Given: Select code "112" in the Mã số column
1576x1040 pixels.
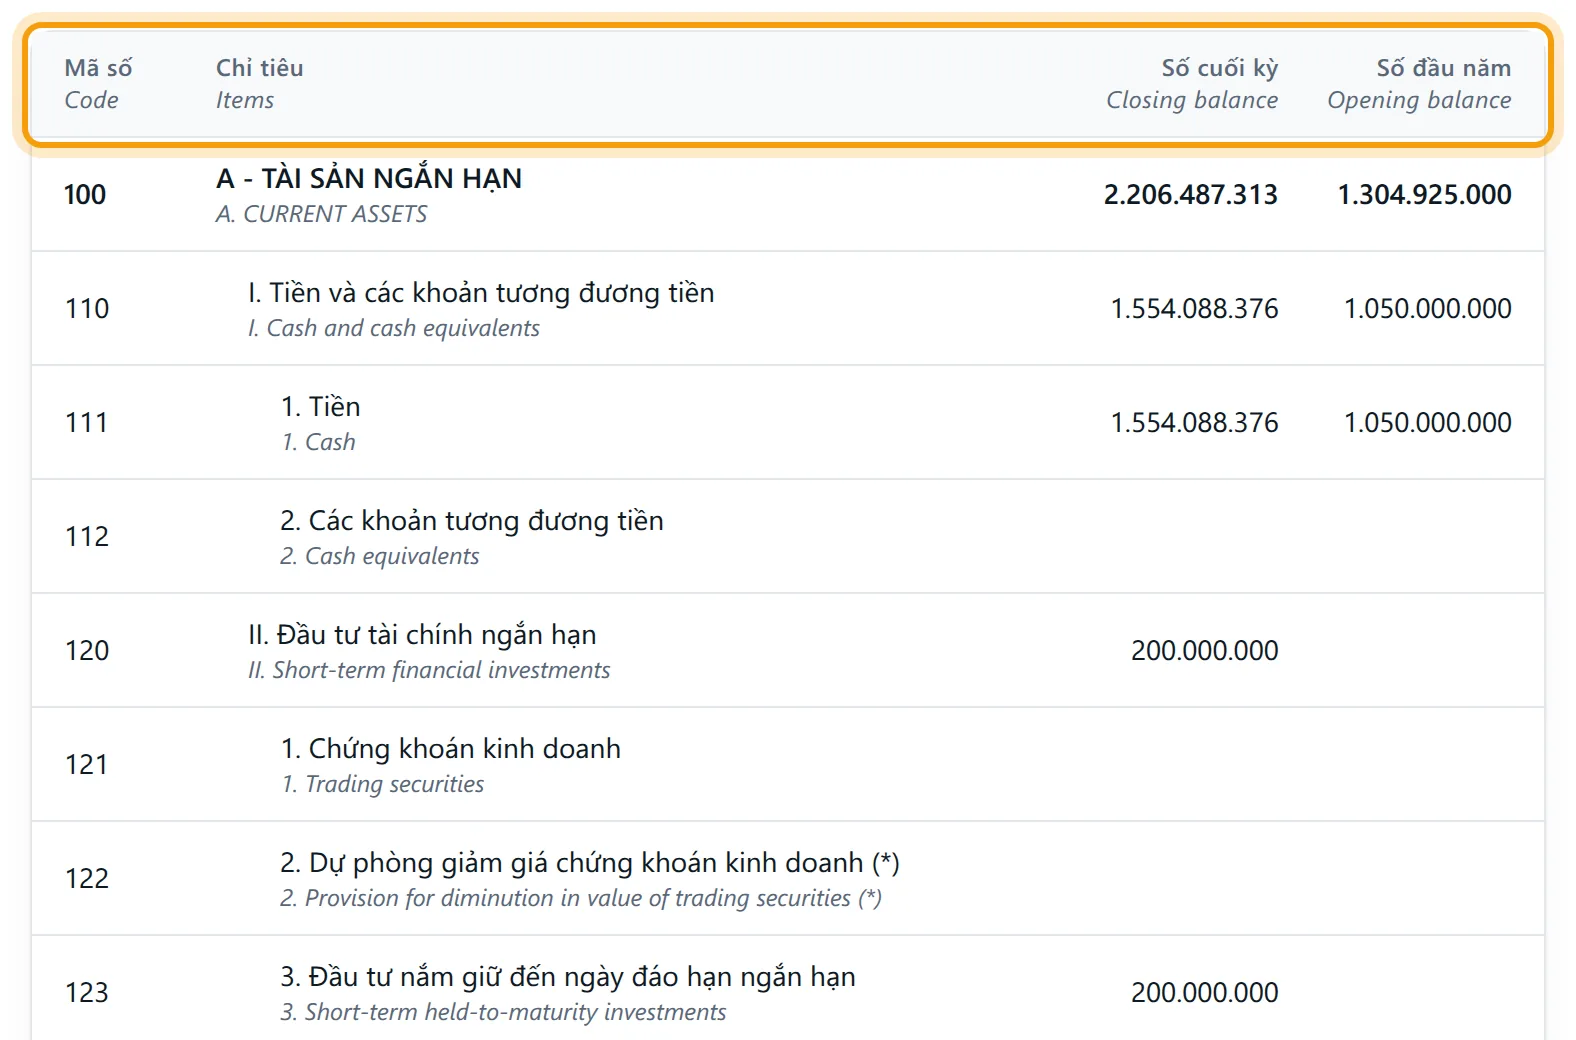Looking at the screenshot, I should (87, 536).
